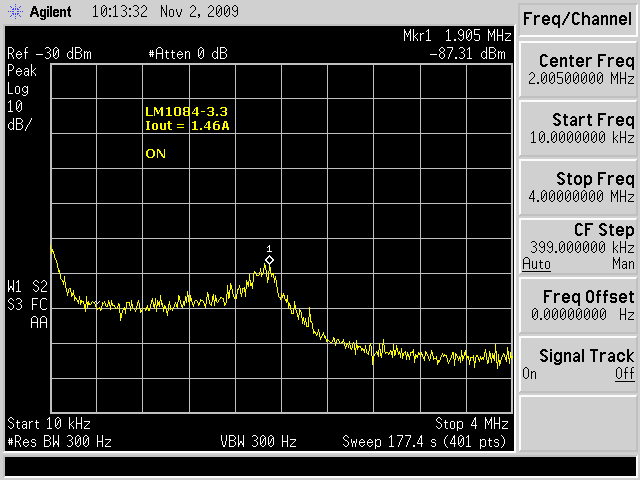Click the VBW 300 Hz label
This screenshot has width=640, height=480.
pyautogui.click(x=258, y=442)
